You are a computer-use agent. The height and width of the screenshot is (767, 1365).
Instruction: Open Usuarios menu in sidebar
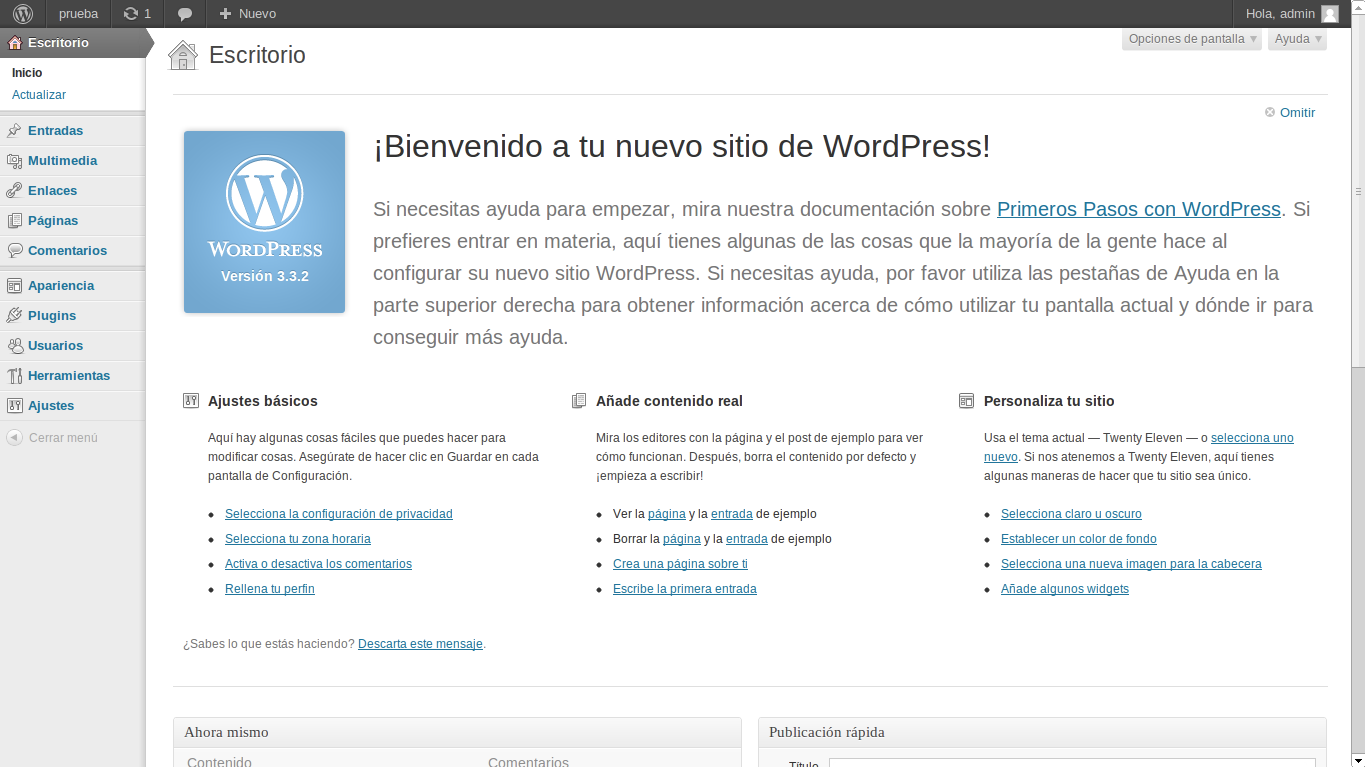tap(56, 346)
